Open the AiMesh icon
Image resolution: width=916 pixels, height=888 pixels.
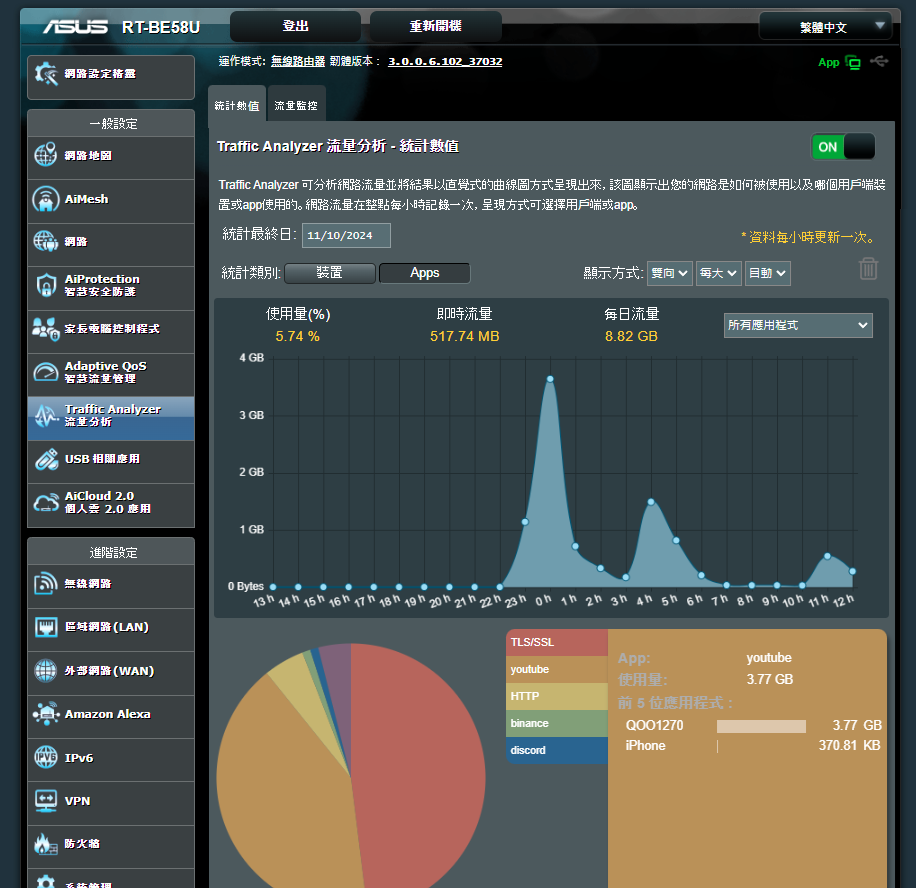coord(46,199)
